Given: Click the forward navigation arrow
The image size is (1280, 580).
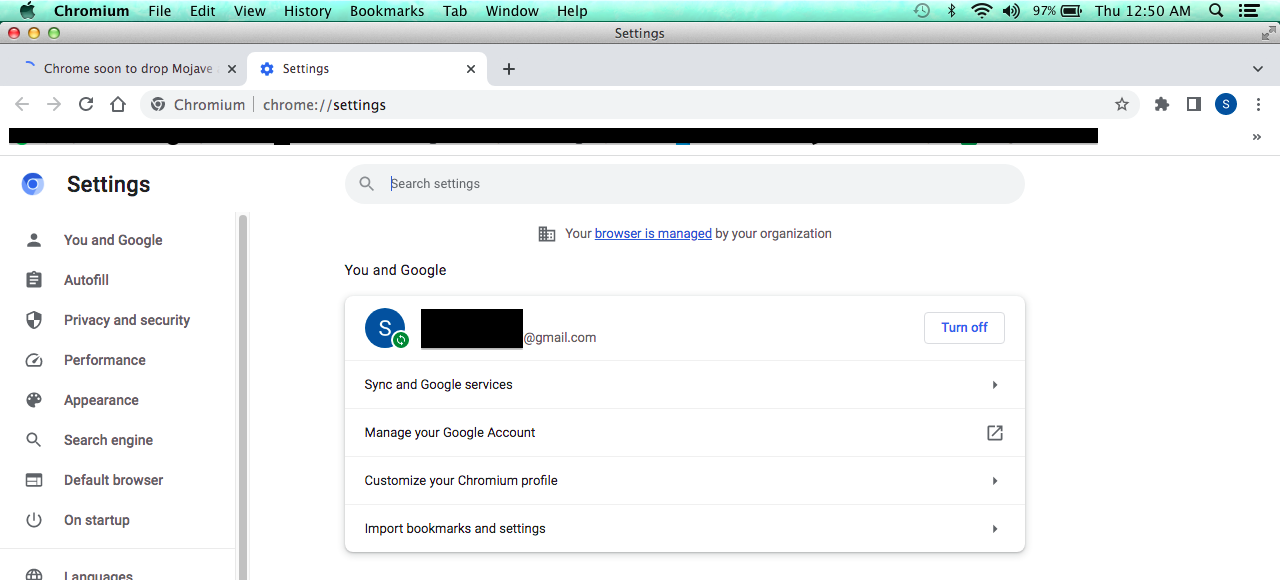Looking at the screenshot, I should point(54,104).
